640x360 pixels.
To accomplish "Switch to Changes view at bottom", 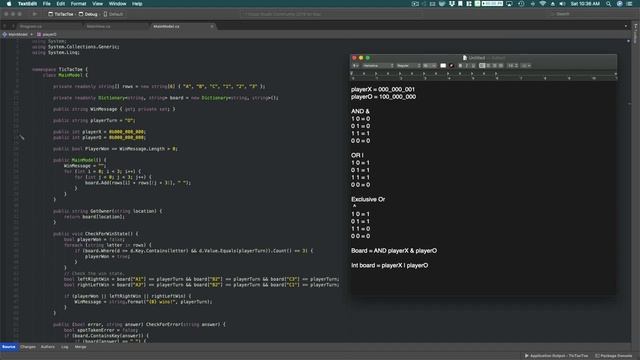I will click(x=28, y=347).
